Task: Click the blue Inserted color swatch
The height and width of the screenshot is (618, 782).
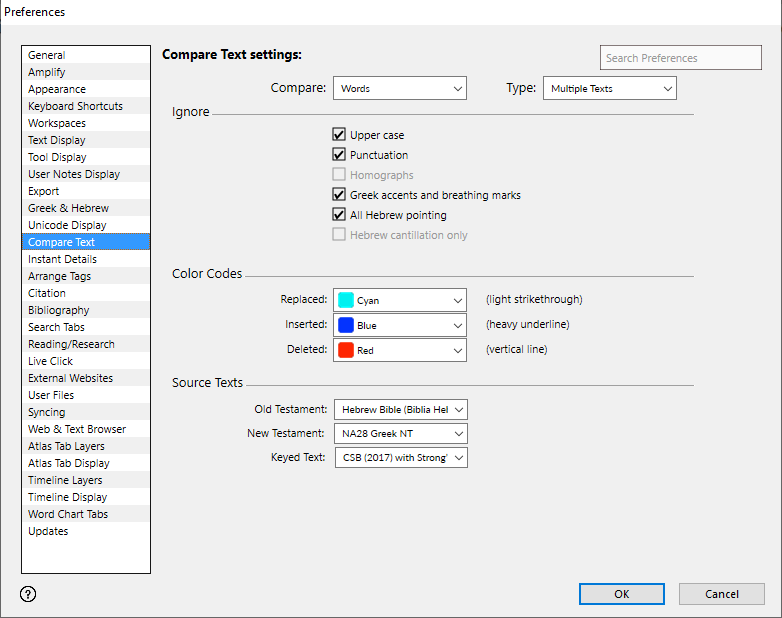Action: pyautogui.click(x=346, y=325)
